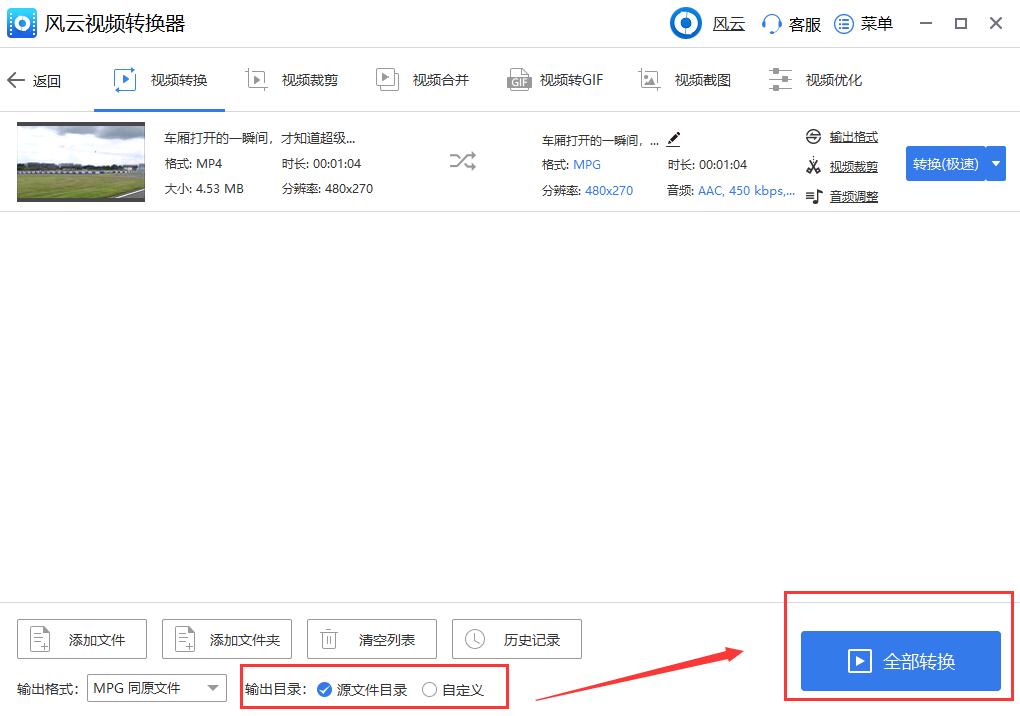Image resolution: width=1020 pixels, height=716 pixels.
Task: Select 源文件目录 as output directory
Action: click(x=325, y=689)
